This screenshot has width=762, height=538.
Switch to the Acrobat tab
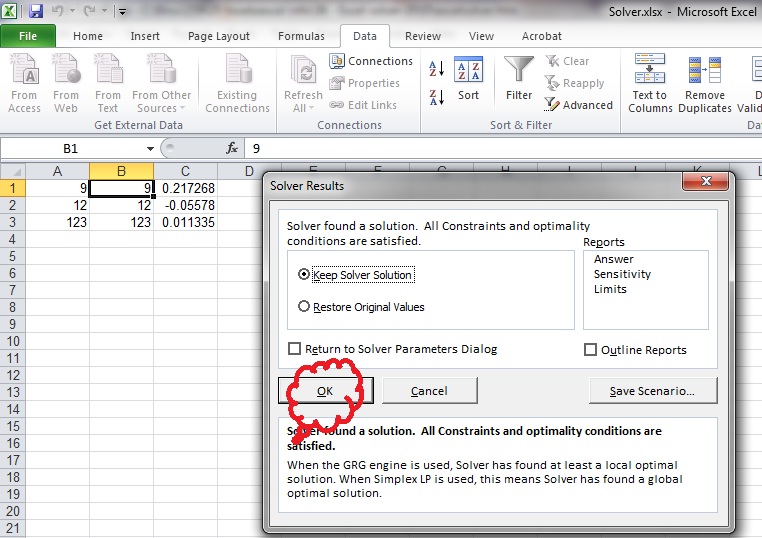click(x=542, y=36)
